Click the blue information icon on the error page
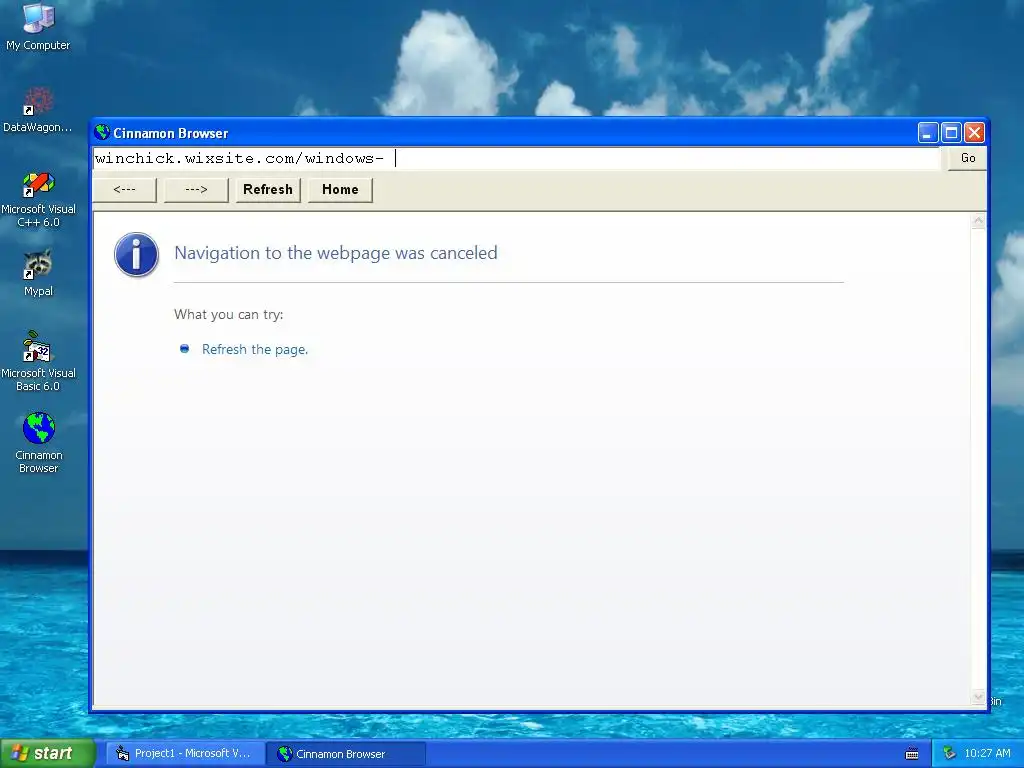The image size is (1024, 768). (136, 255)
